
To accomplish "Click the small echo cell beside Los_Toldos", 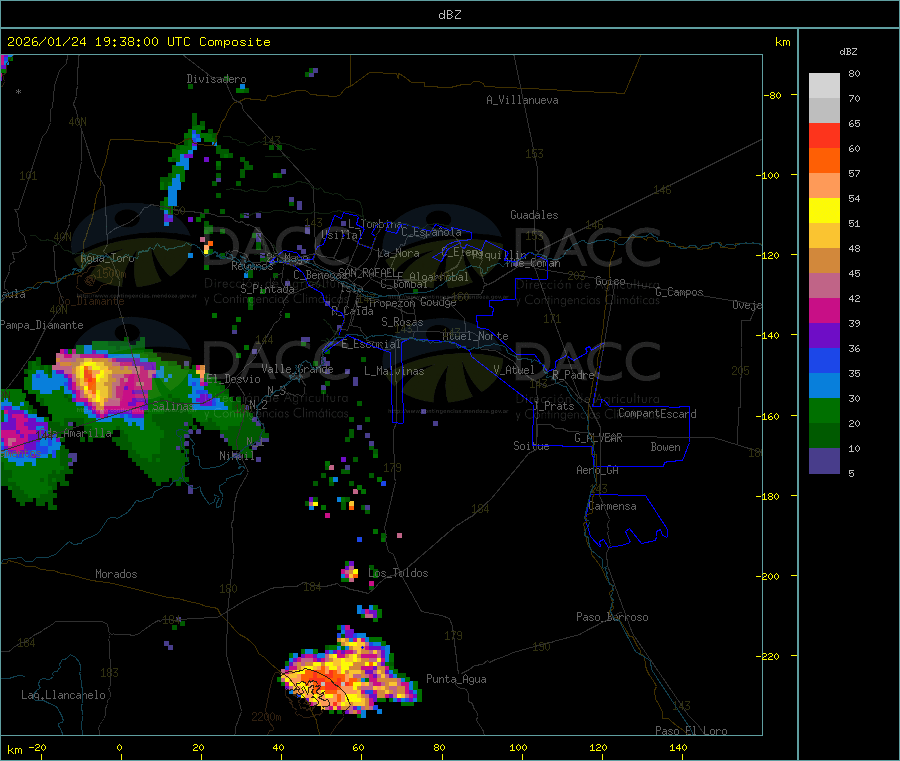I will coord(350,572).
